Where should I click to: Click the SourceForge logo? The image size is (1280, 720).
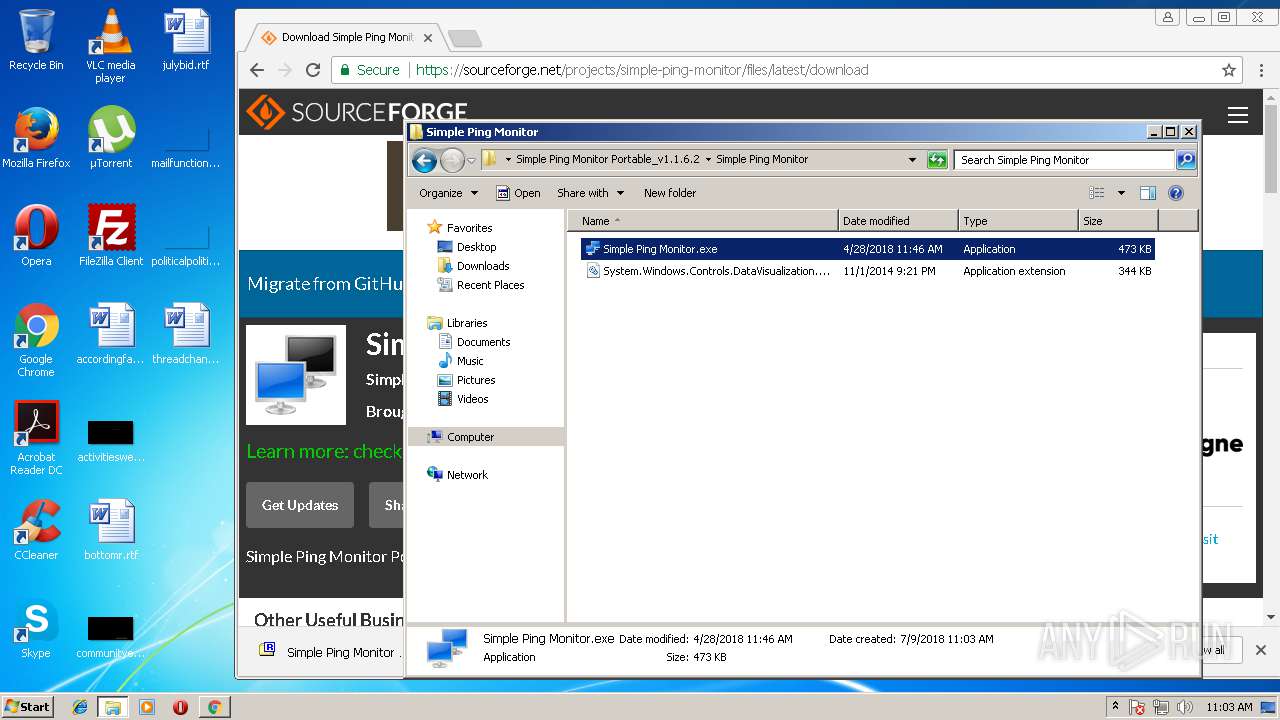(x=357, y=112)
